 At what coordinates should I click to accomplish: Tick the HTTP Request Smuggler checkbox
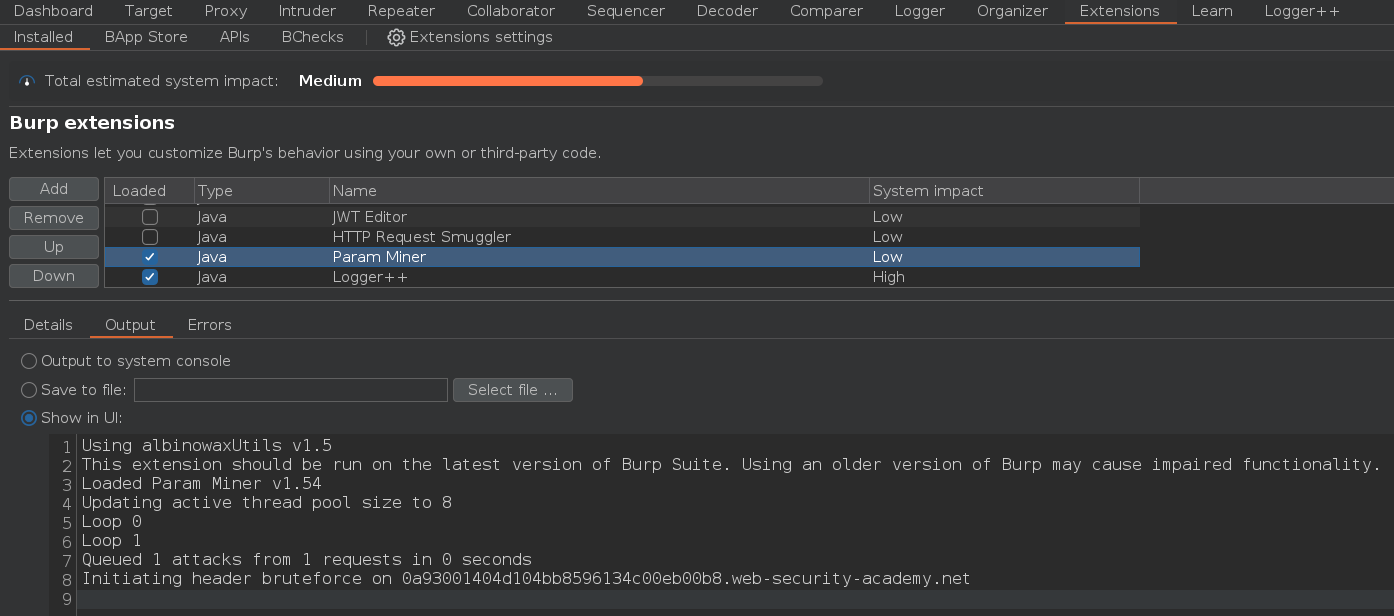coord(150,237)
